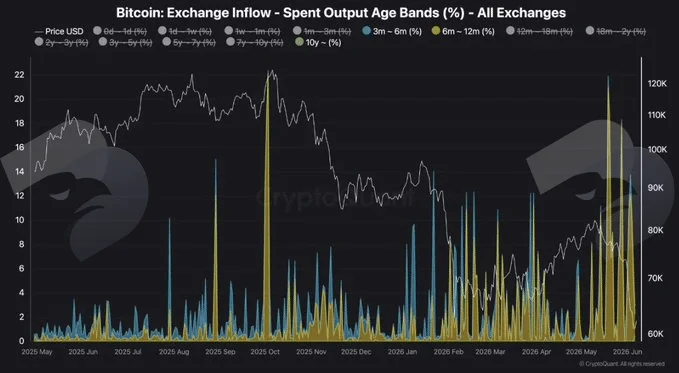Click the blue 3m ~ 6m (%) legend dot
The image size is (679, 373).
367,31
